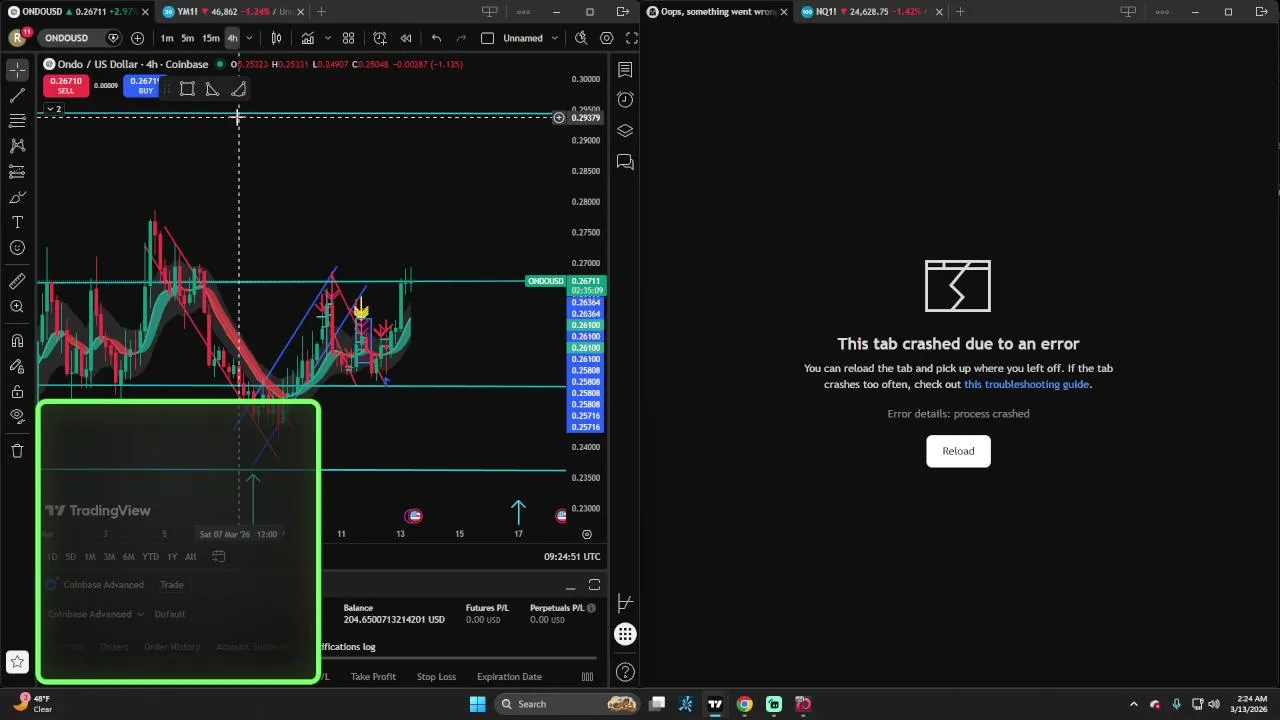Activate the zoom in tool
This screenshot has height=720, width=1280.
point(17,307)
